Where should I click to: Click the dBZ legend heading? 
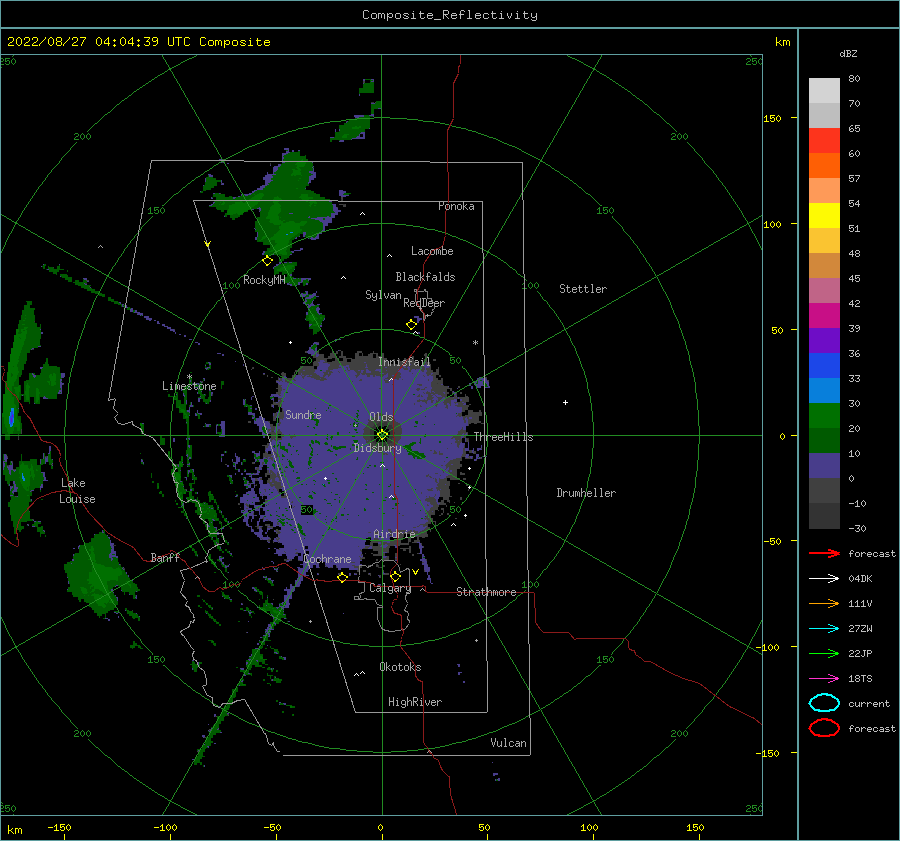(848, 53)
